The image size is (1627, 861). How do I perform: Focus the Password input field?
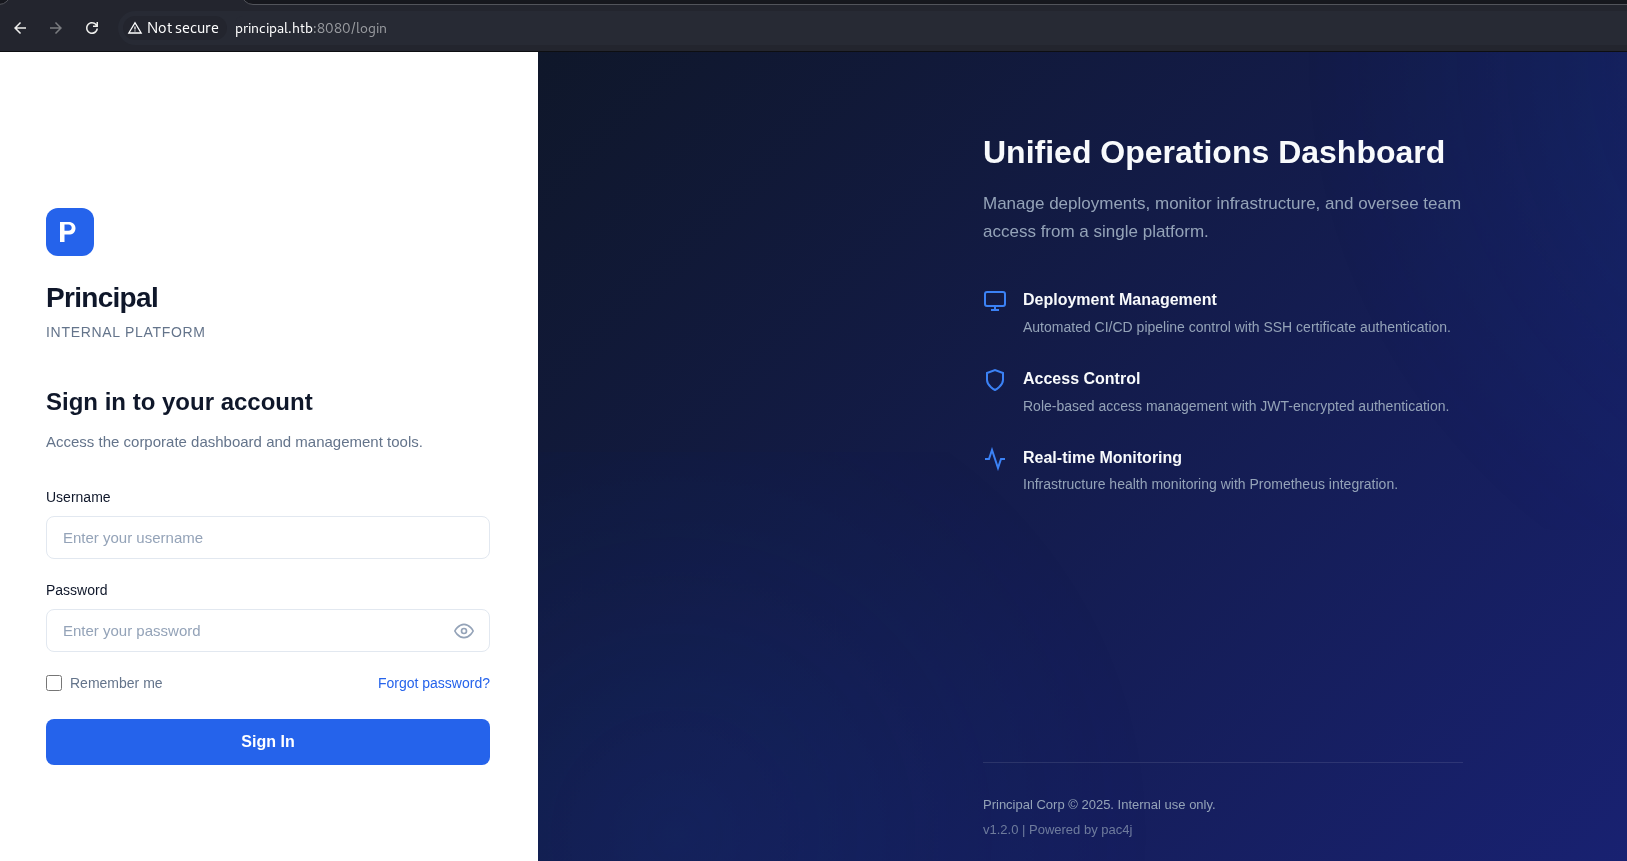pos(250,631)
